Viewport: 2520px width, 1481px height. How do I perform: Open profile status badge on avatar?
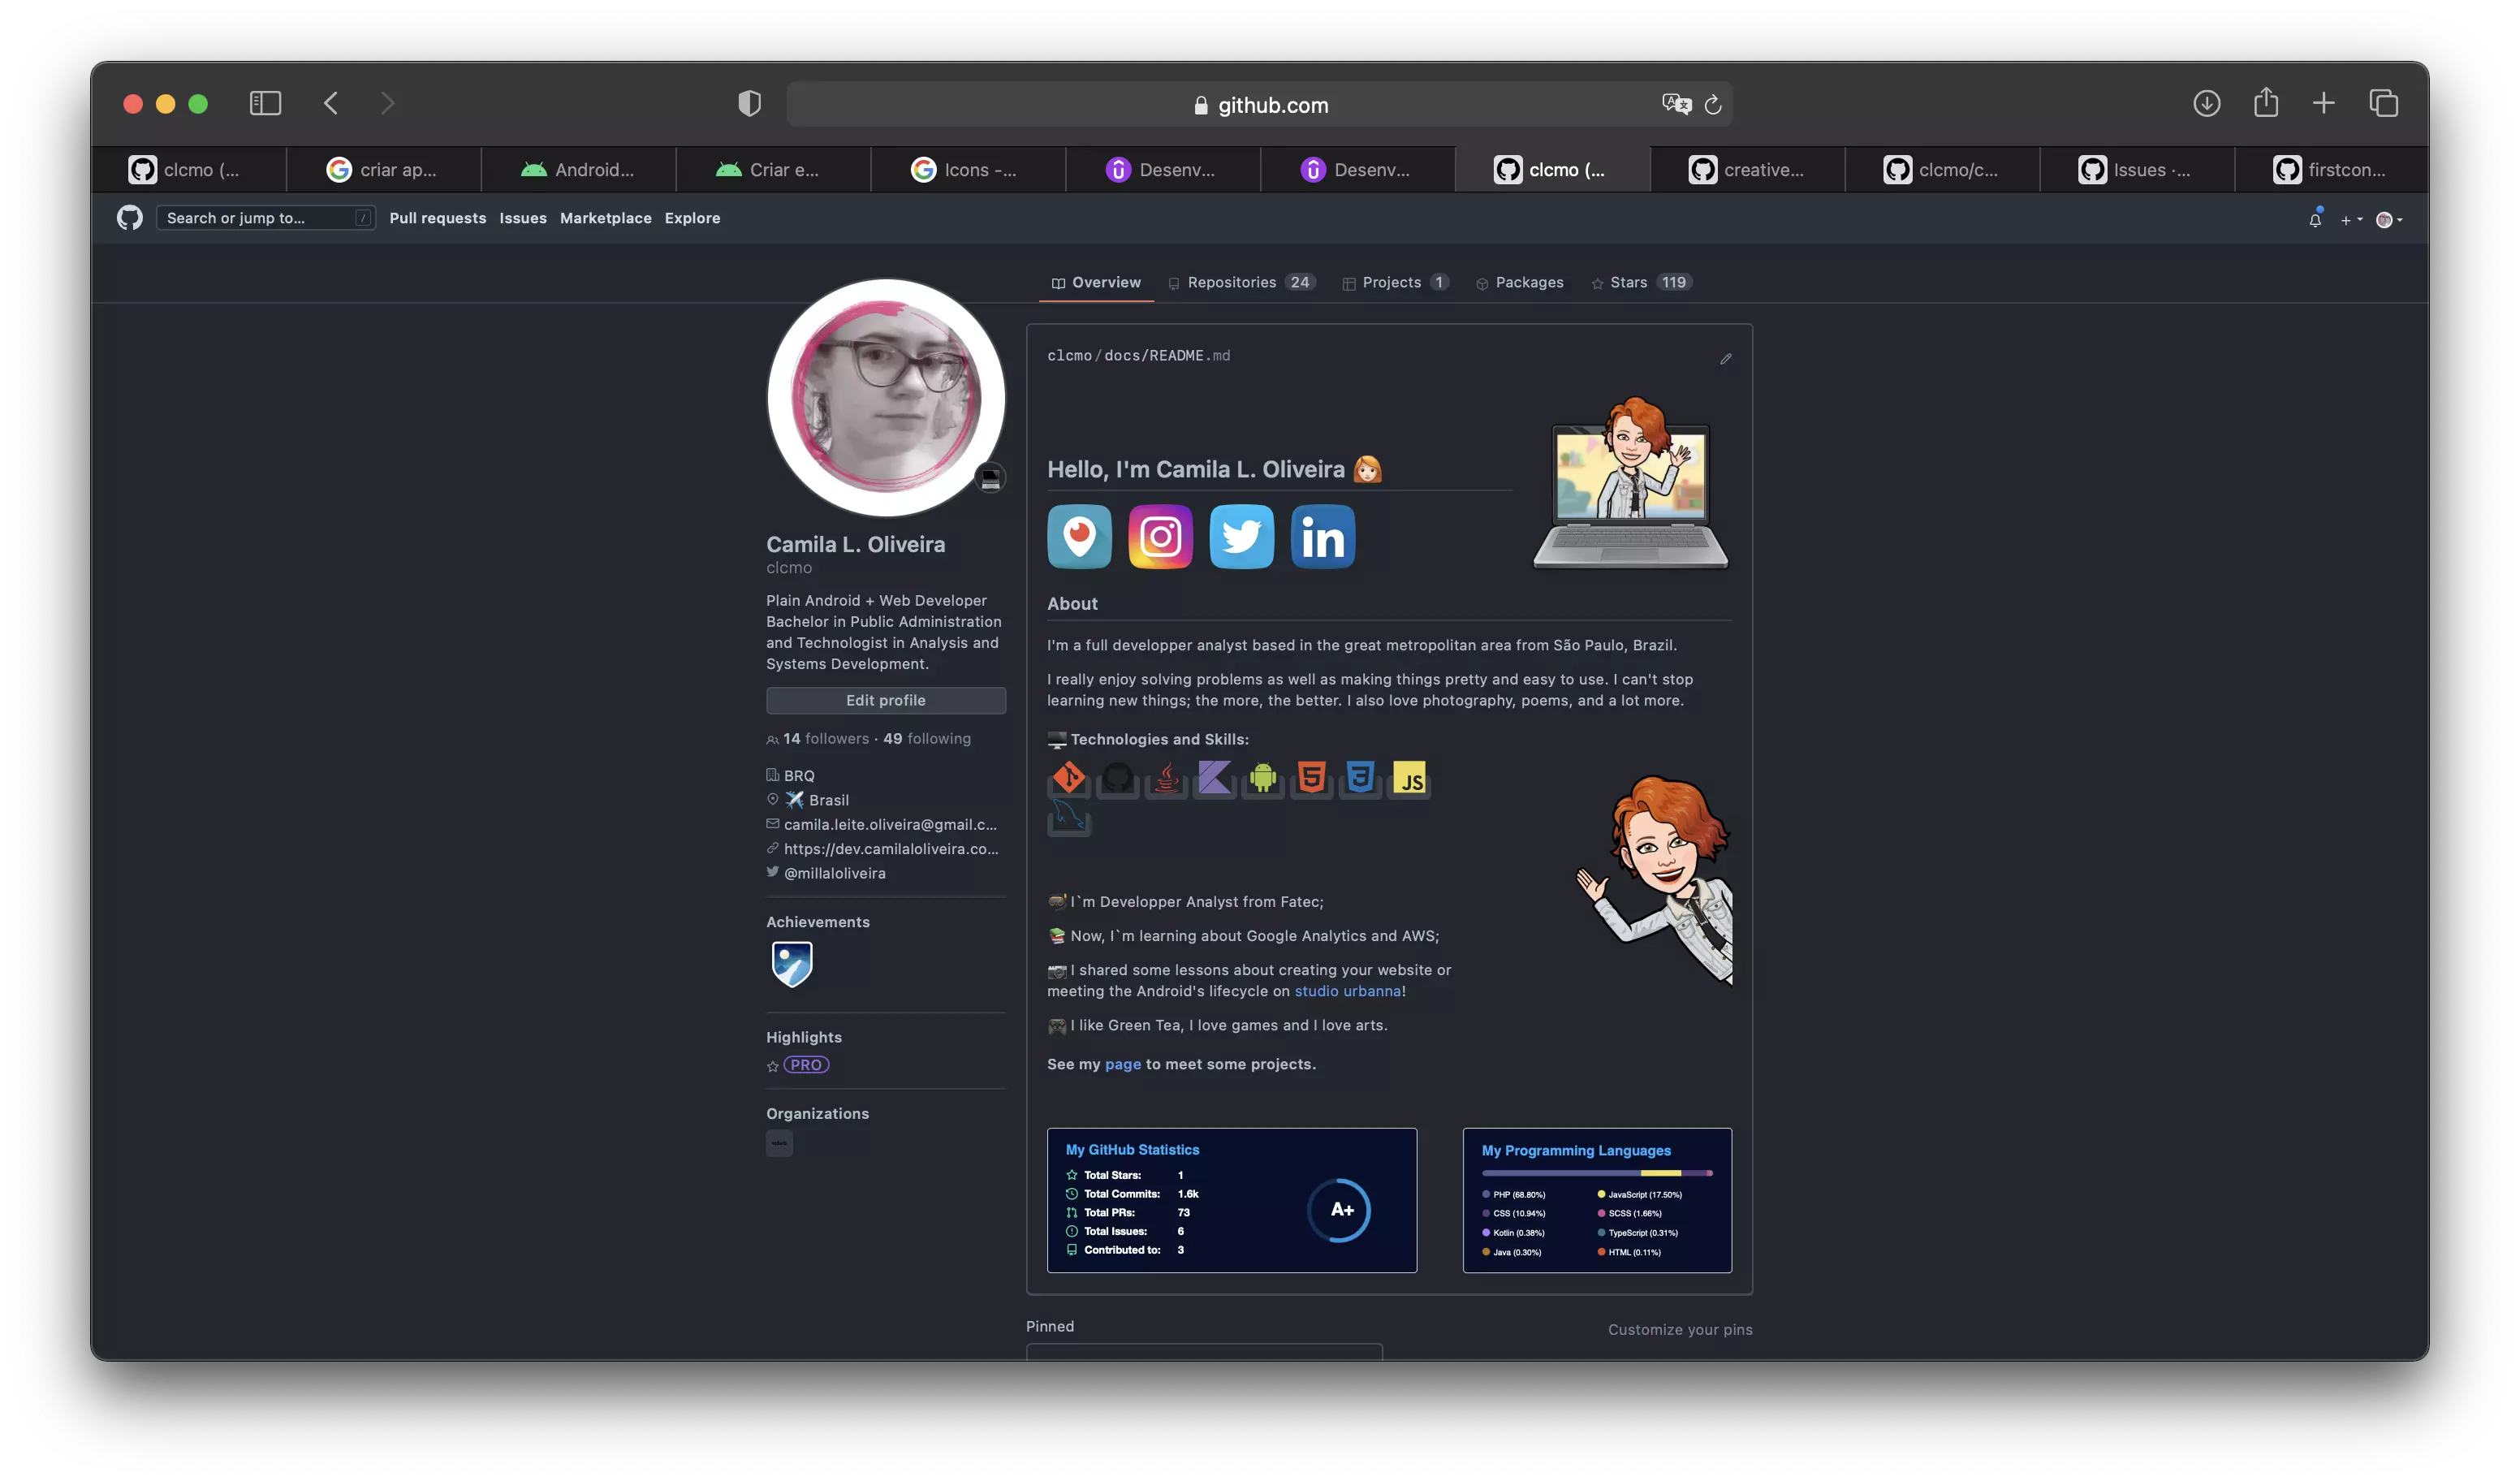point(990,479)
